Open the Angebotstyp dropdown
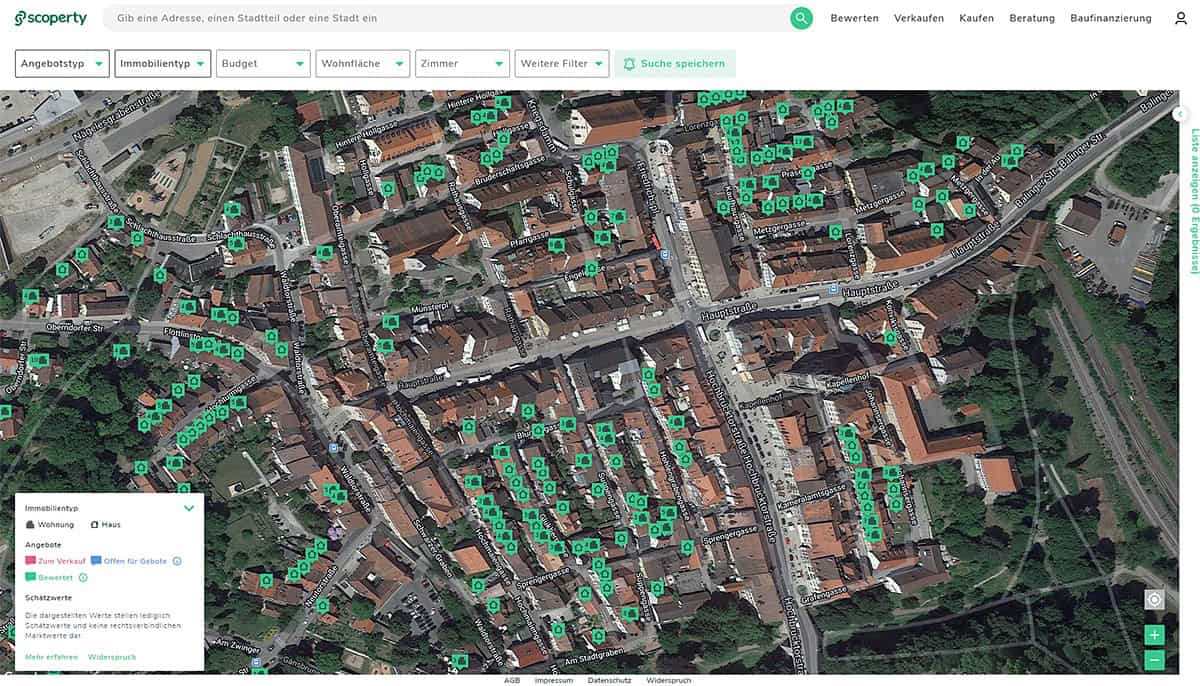 [x=63, y=64]
